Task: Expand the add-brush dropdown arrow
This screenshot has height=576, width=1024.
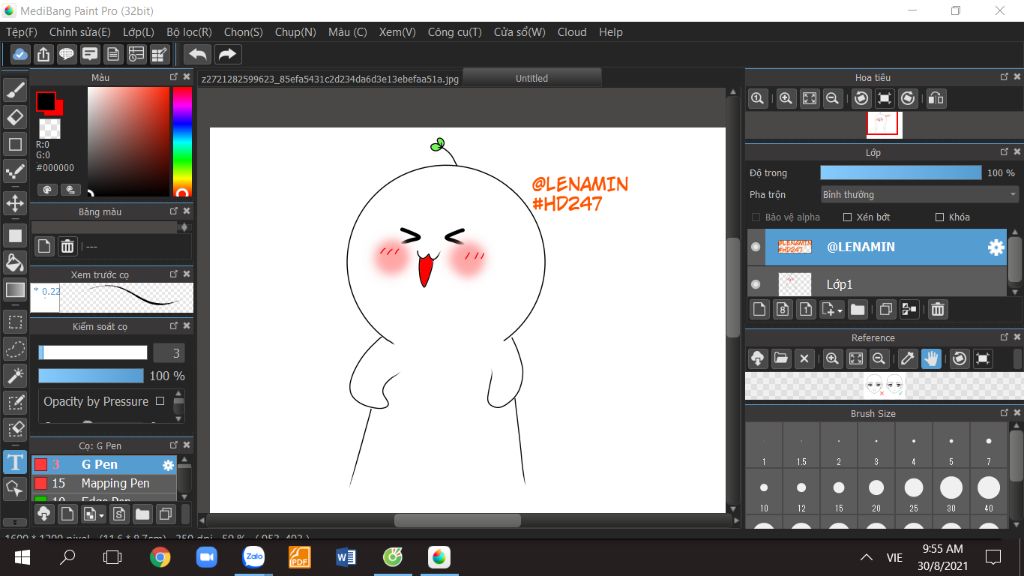Action: pyautogui.click(x=102, y=516)
